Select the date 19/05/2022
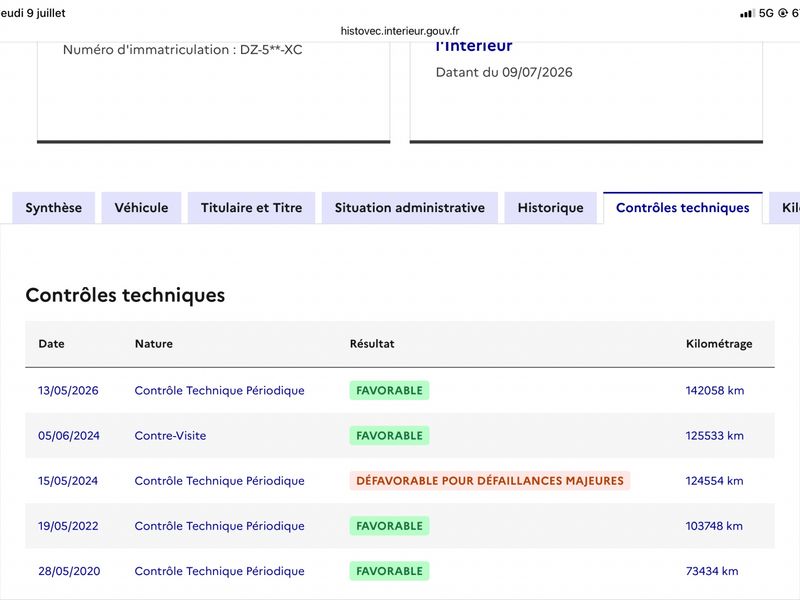The height and width of the screenshot is (600, 800). 68,526
